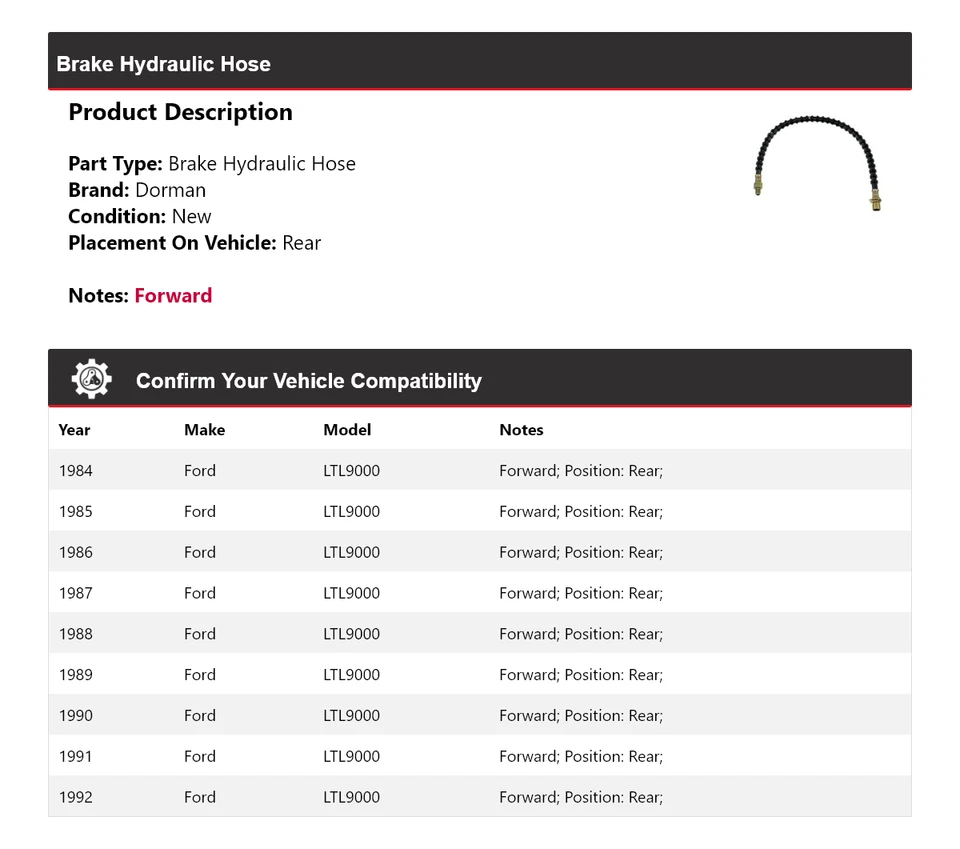Click the Part Type Brake Hydraulic Hose text
The width and height of the screenshot is (960, 849).
point(262,163)
